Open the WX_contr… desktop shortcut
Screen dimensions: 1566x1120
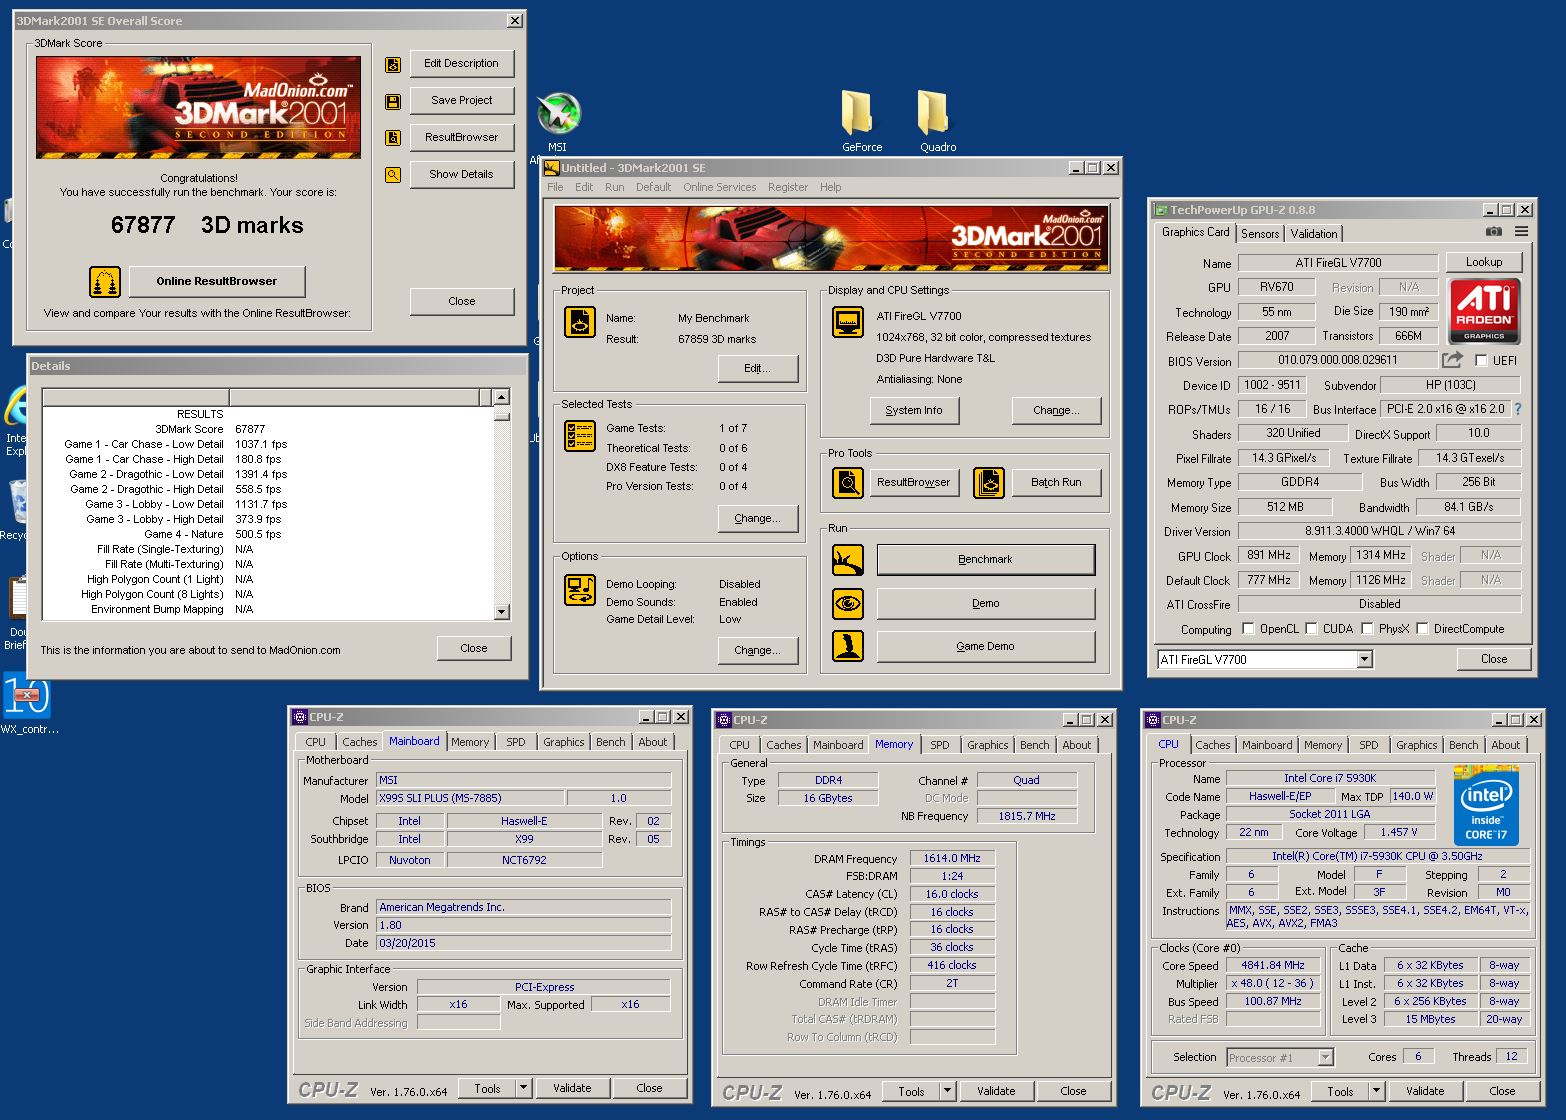click(x=28, y=705)
